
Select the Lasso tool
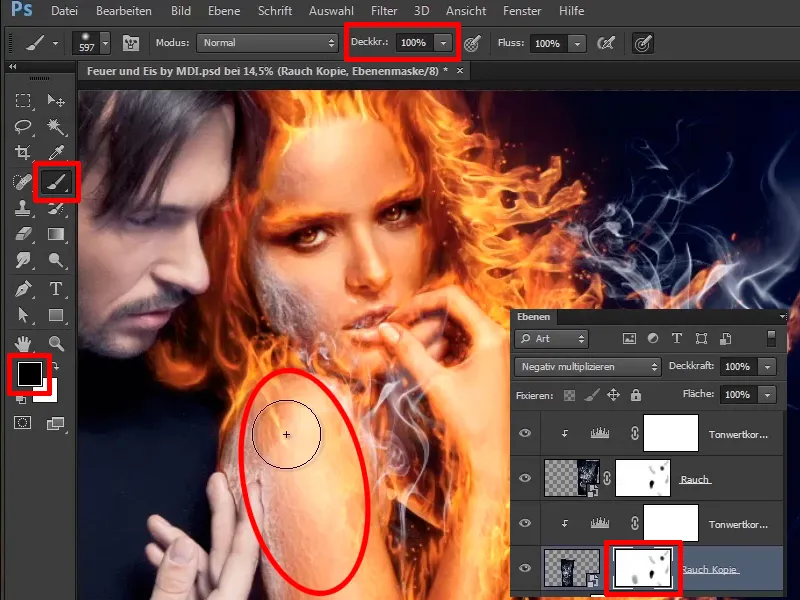pyautogui.click(x=23, y=127)
